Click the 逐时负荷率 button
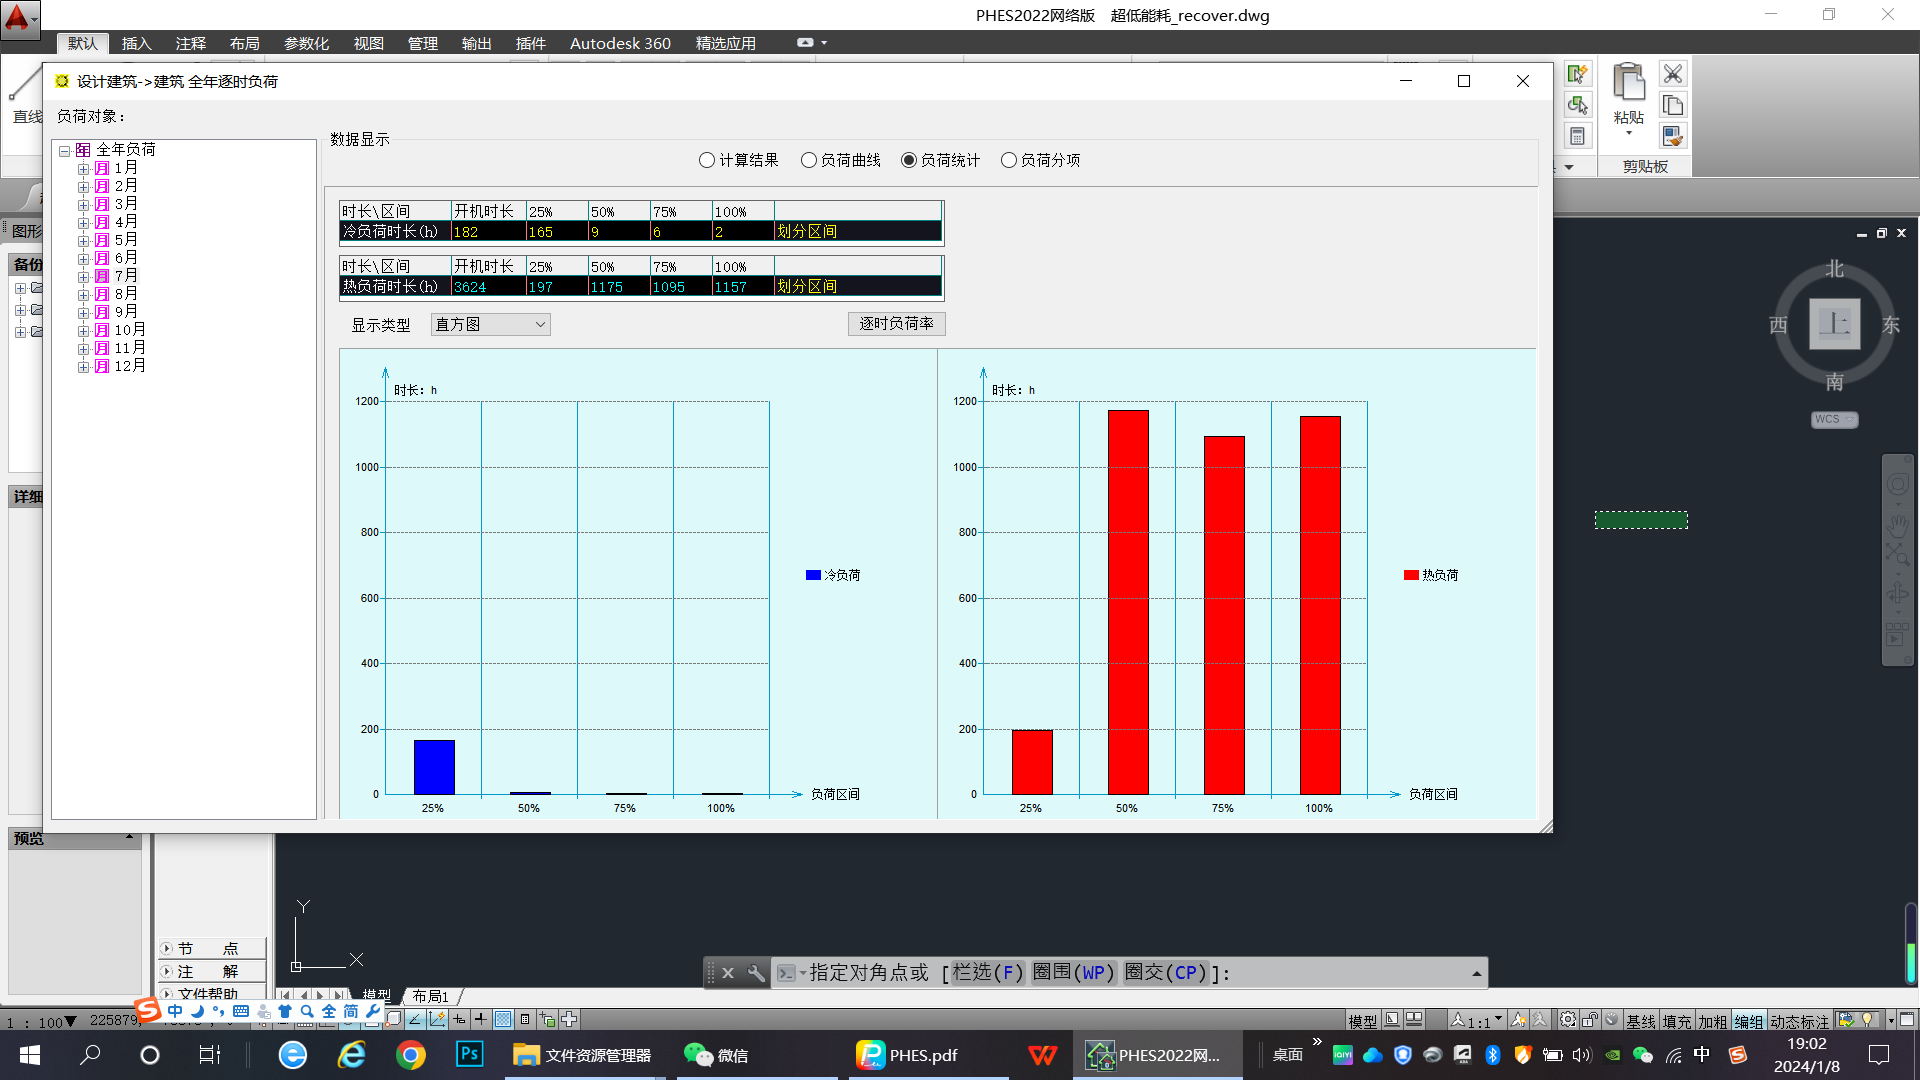The height and width of the screenshot is (1080, 1920). (x=896, y=323)
